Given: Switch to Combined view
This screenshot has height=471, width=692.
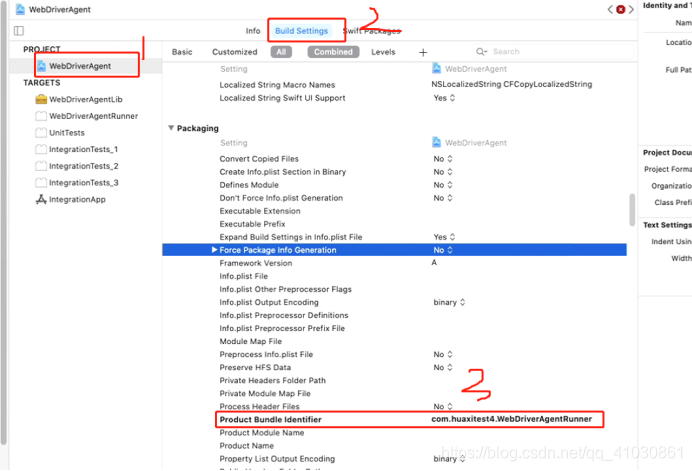Looking at the screenshot, I should point(333,52).
